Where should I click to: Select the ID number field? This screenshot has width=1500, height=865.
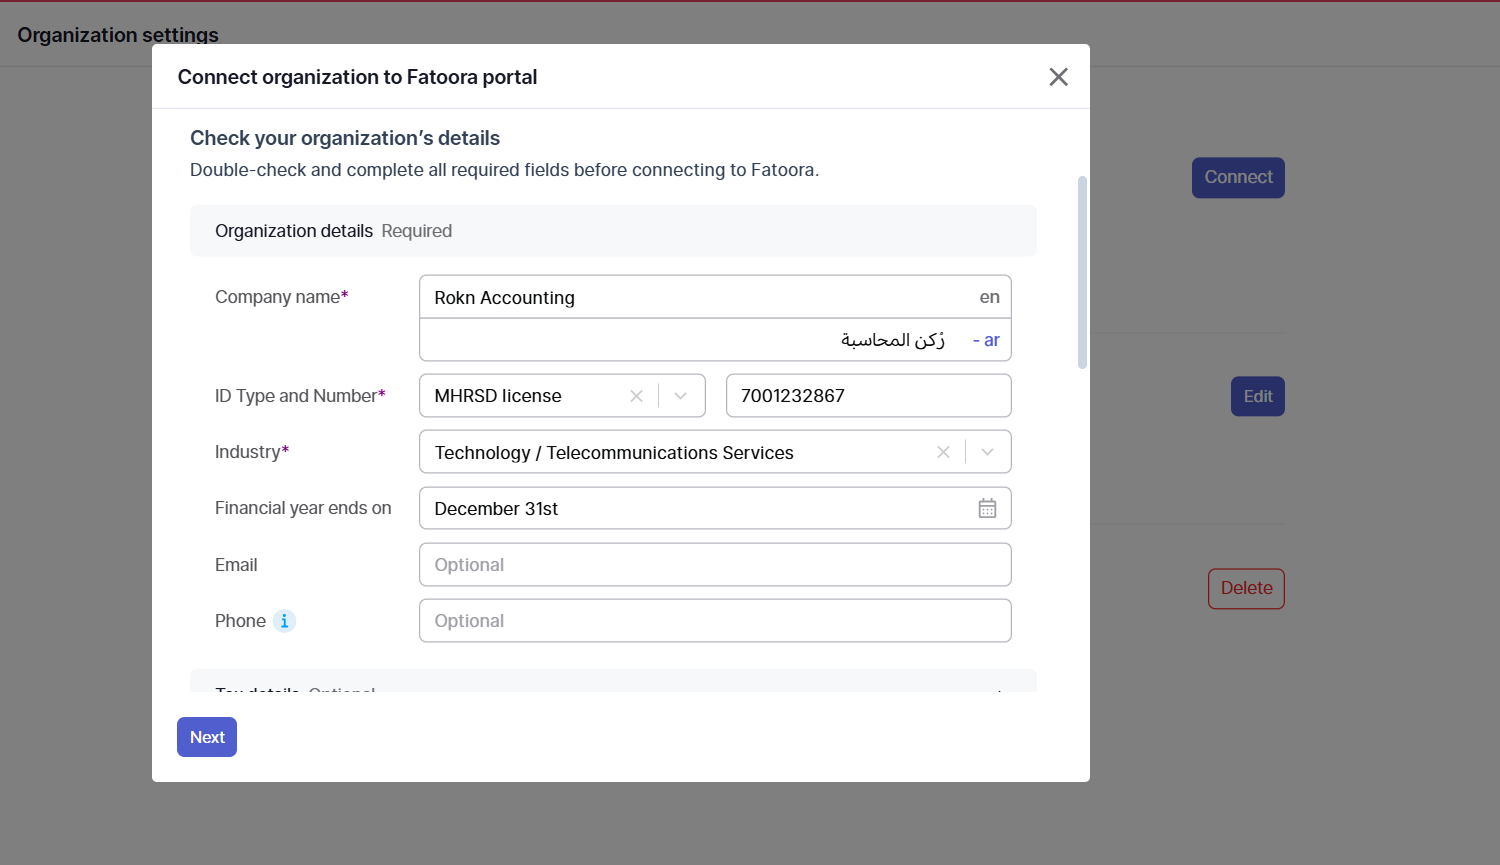[868, 396]
